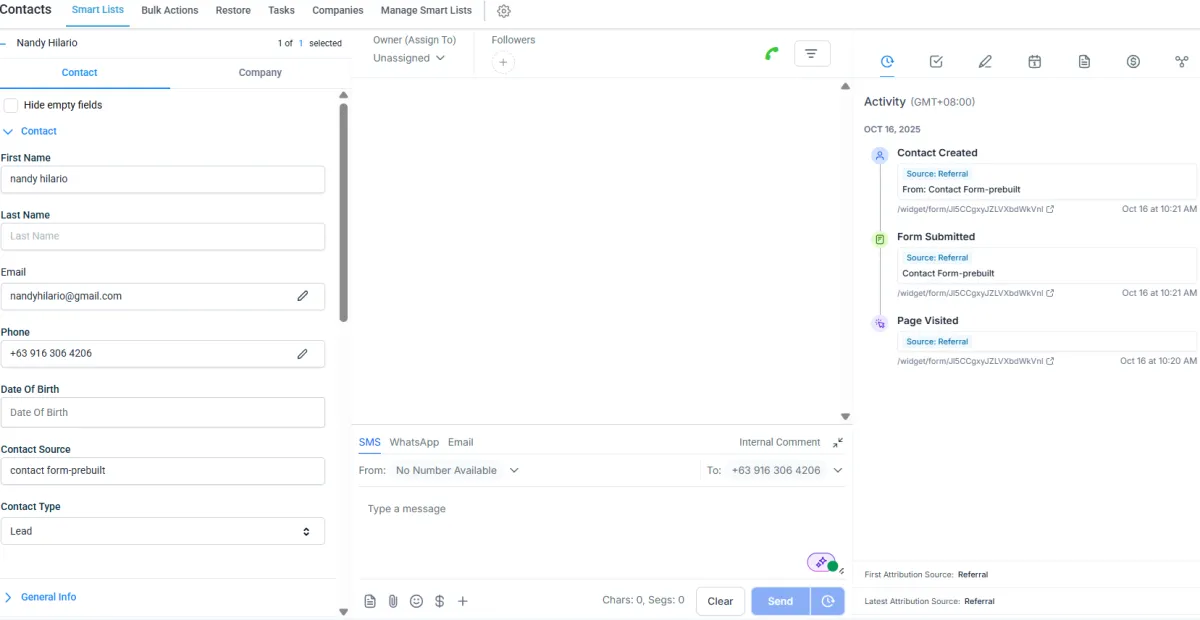The height and width of the screenshot is (620, 1200).
Task: Open the Documents file icon tab
Action: 1084,62
